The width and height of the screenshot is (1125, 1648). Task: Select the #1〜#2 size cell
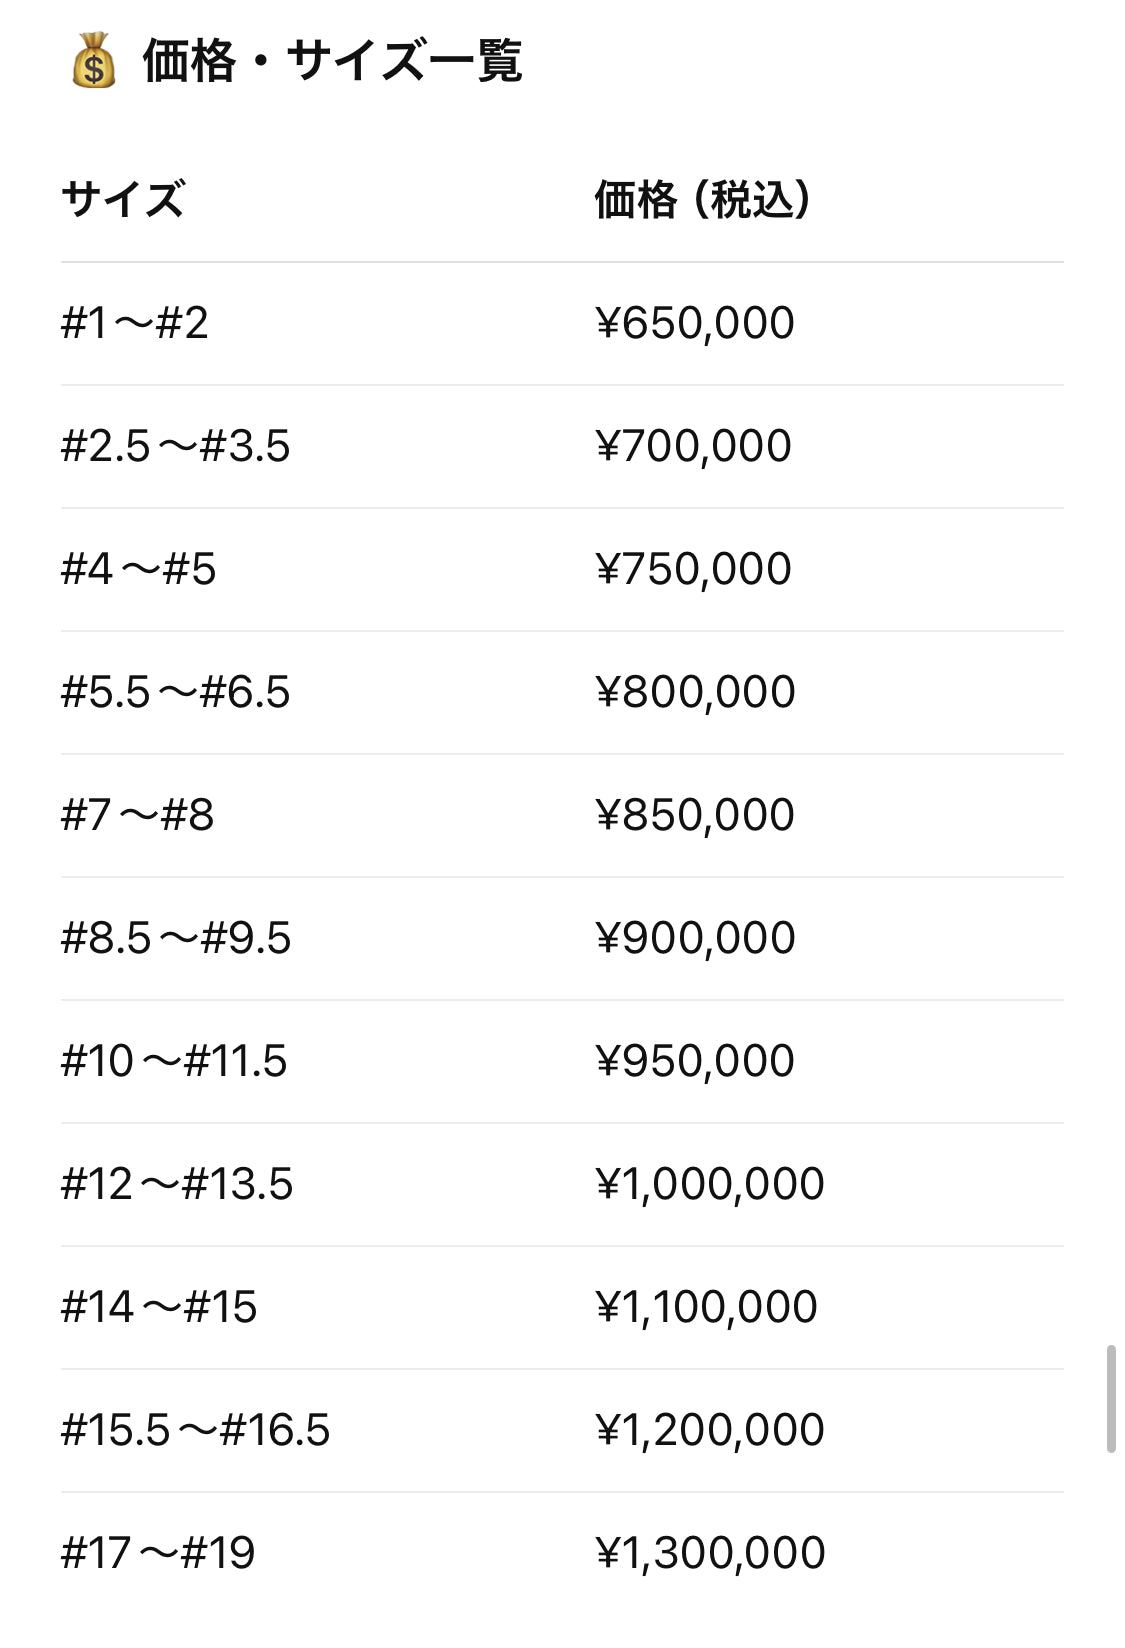click(135, 323)
